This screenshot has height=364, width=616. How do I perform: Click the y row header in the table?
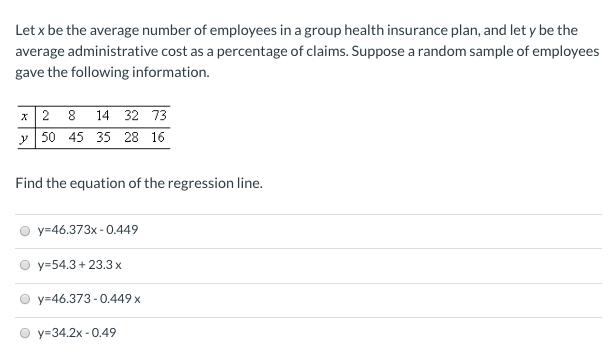click(24, 138)
